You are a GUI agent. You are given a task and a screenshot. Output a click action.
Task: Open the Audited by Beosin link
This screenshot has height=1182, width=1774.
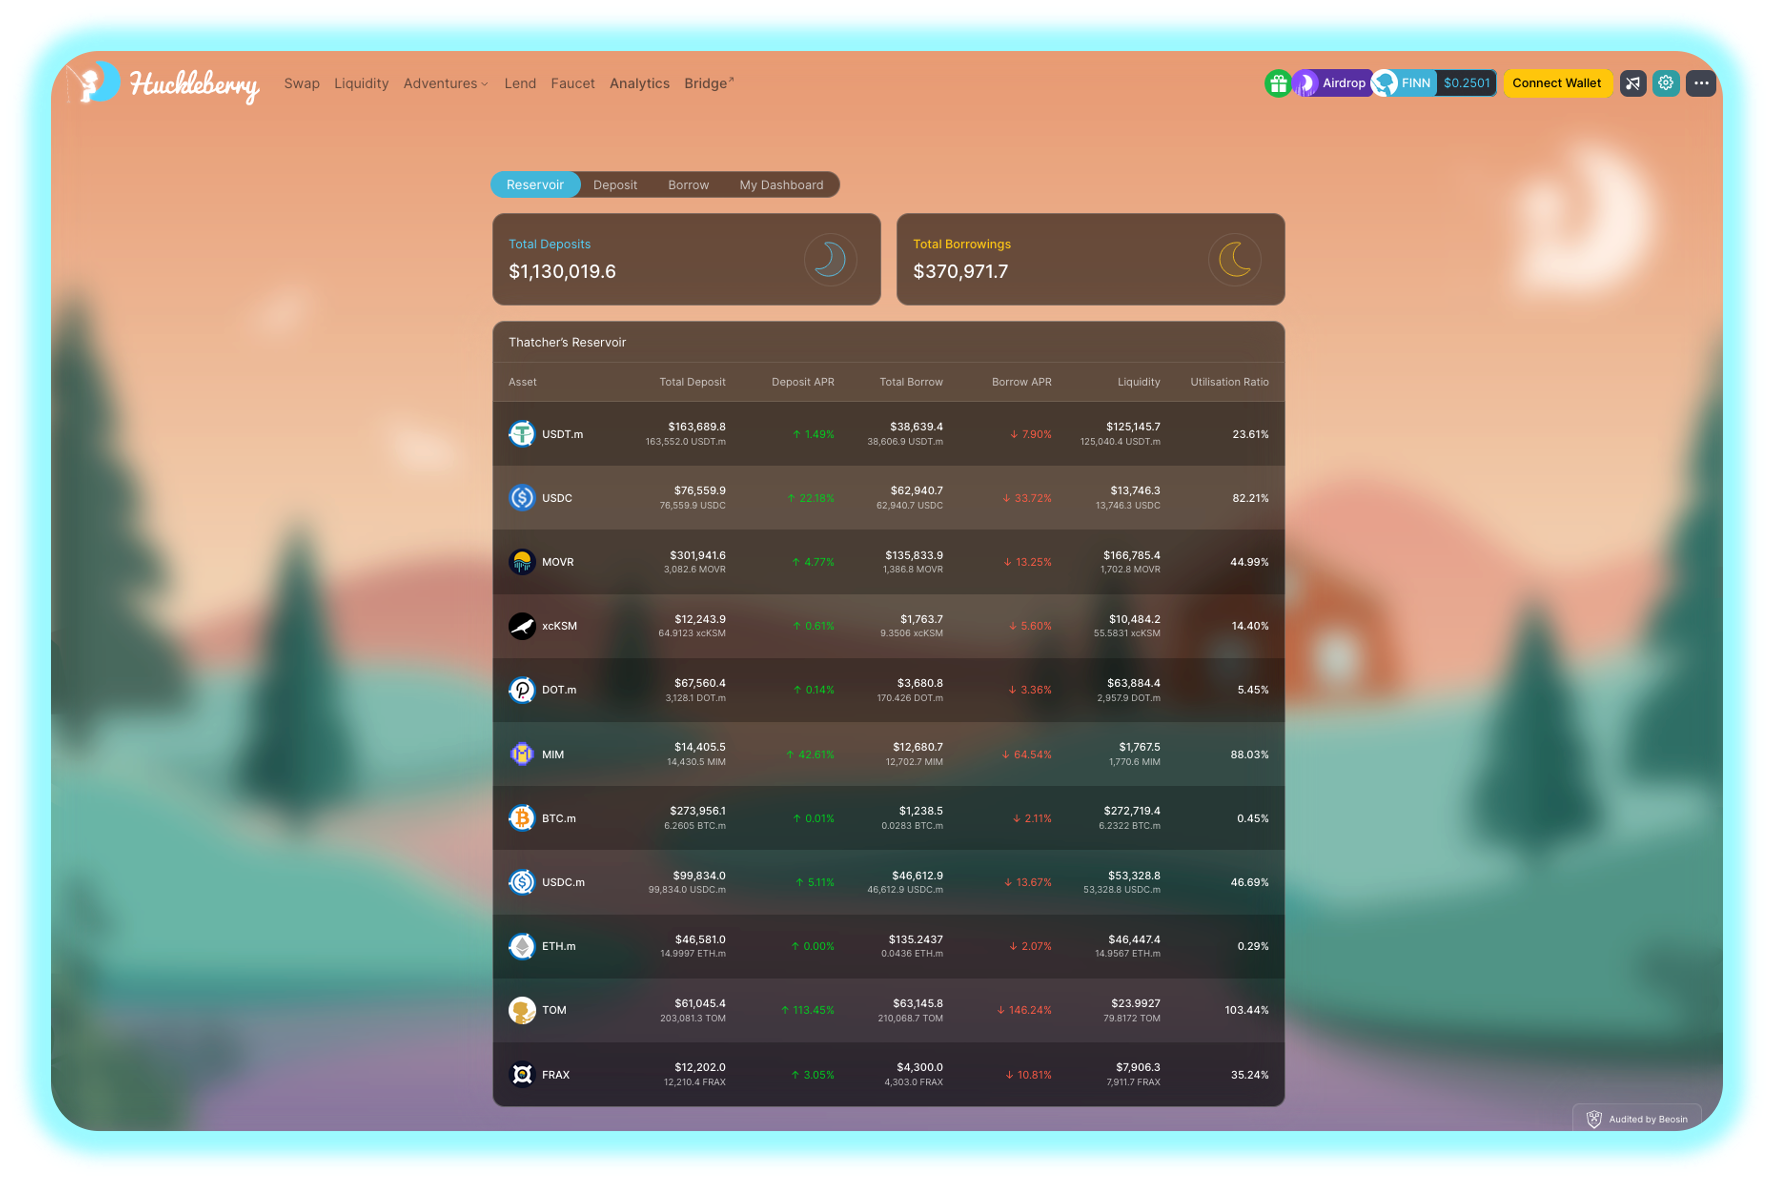click(1638, 1119)
